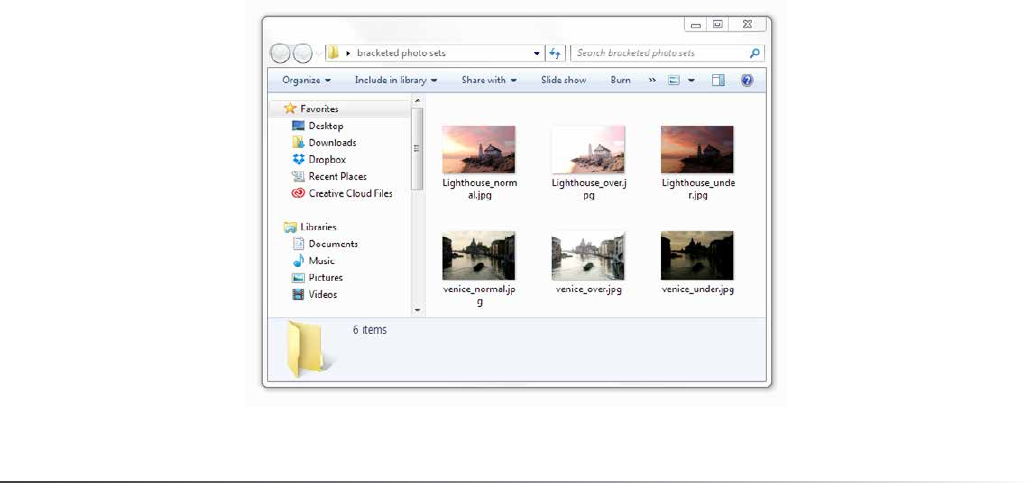Screen dimensions: 1032x483
Task: Click the large folder icon in details pane
Action: click(x=306, y=349)
